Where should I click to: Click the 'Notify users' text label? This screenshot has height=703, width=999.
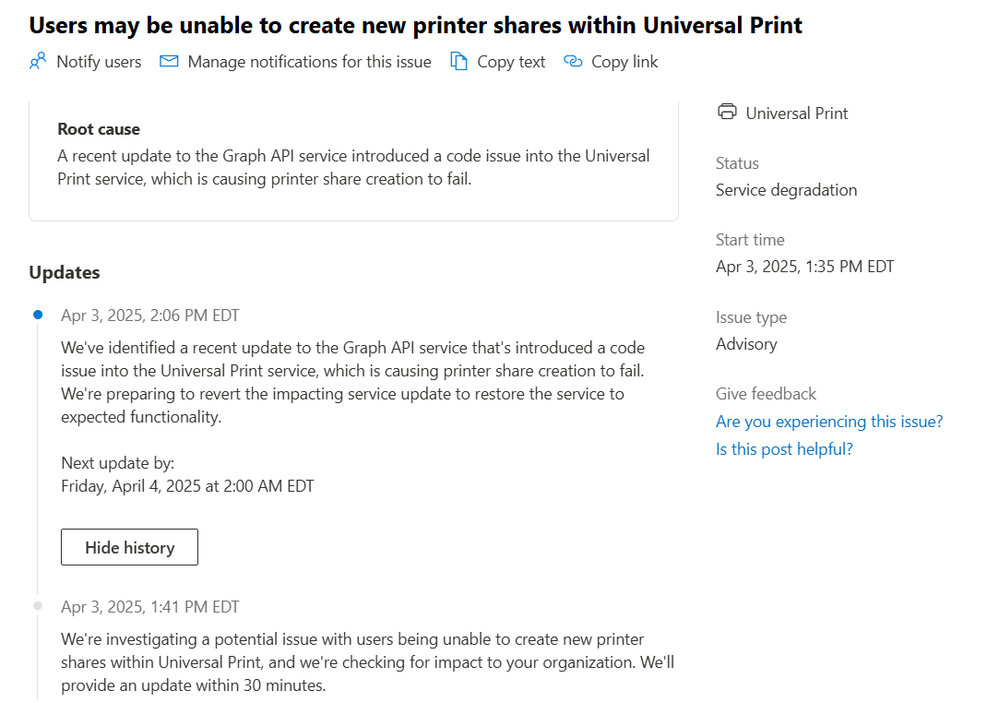click(98, 62)
